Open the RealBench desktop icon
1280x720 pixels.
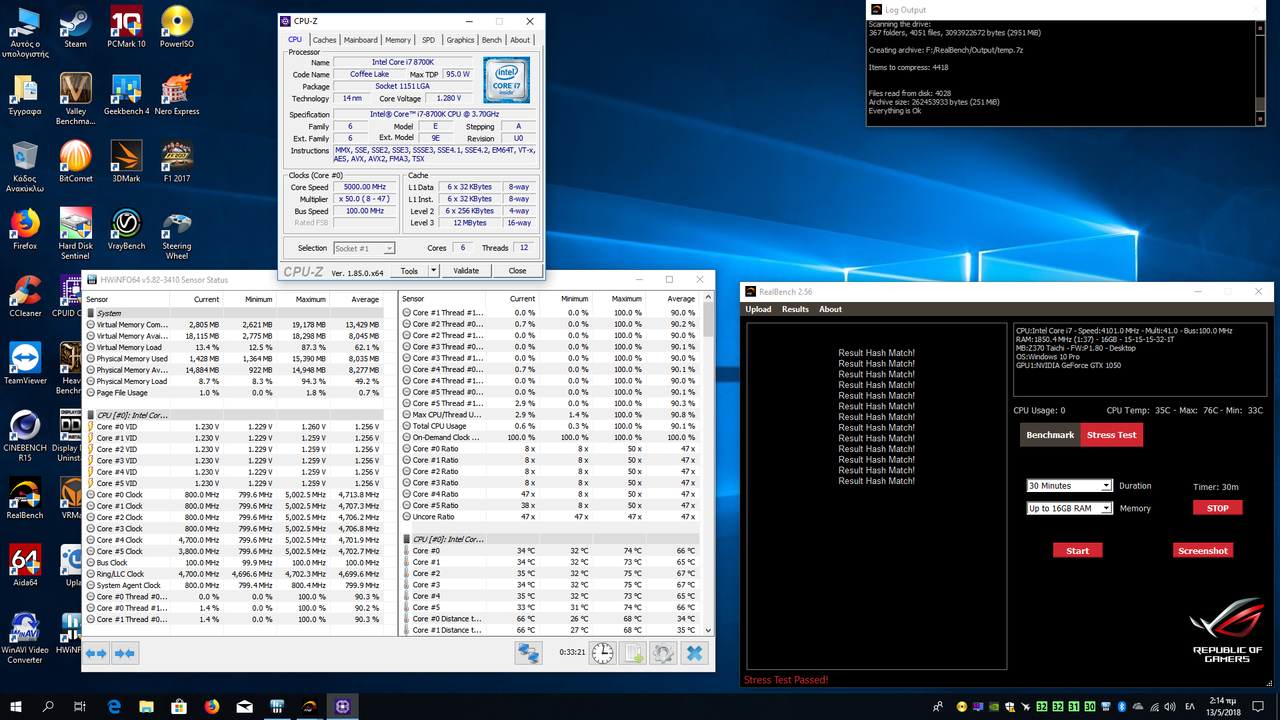tap(25, 498)
